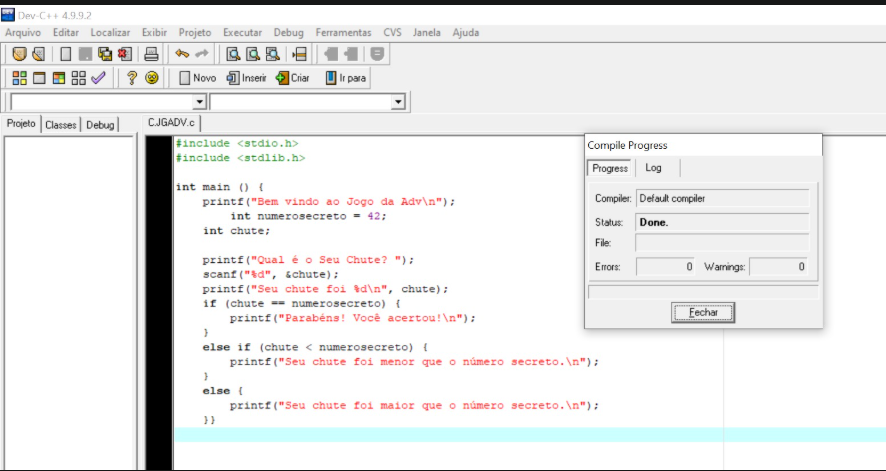The height and width of the screenshot is (471, 886).
Task: Click the Undo arrow icon
Action: (x=182, y=54)
